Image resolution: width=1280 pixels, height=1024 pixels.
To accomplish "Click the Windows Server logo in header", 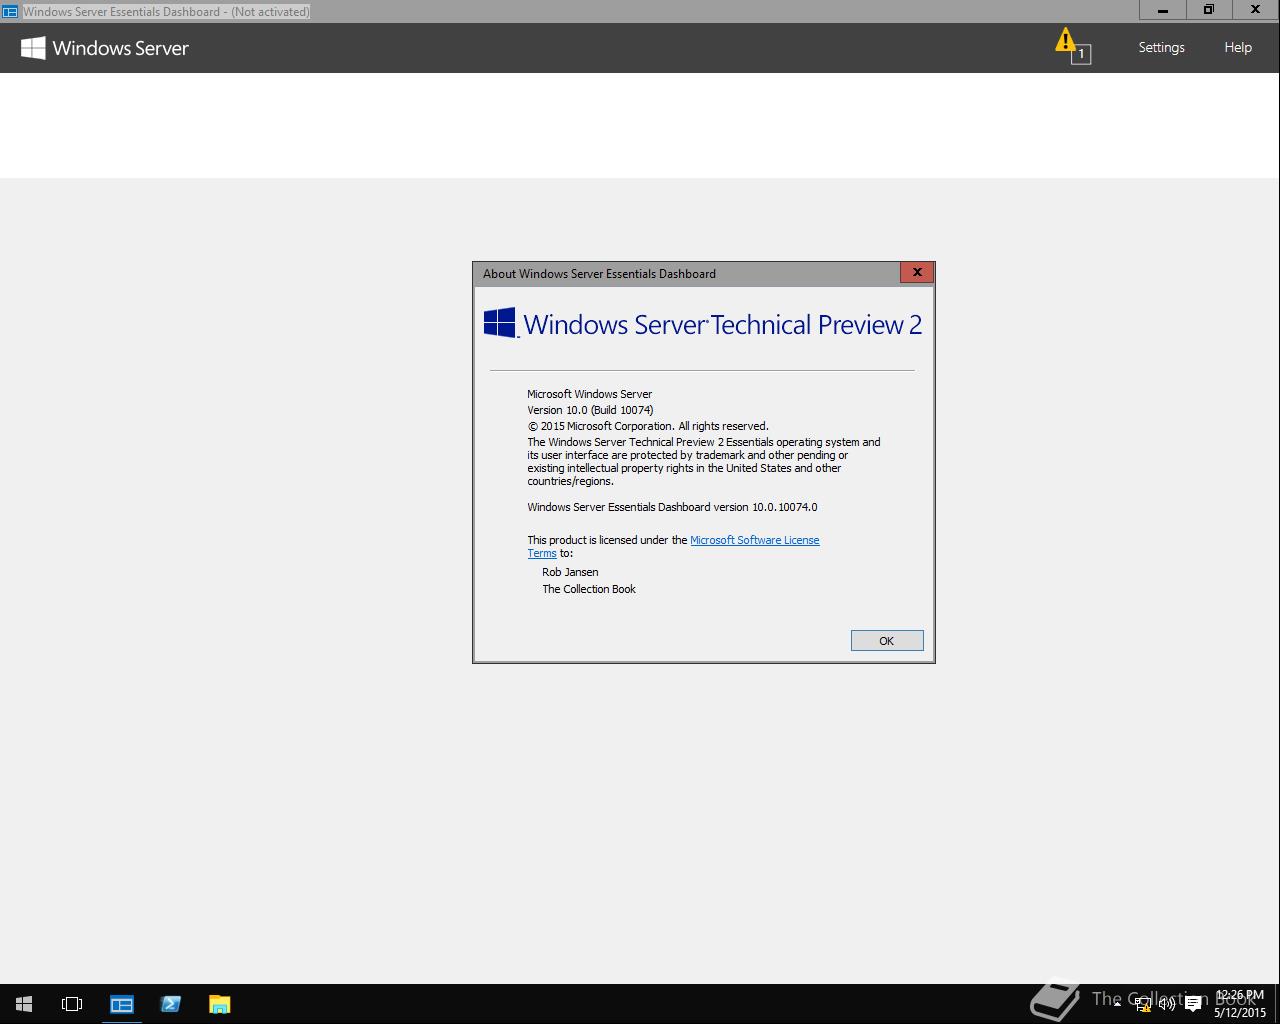I will (105, 48).
